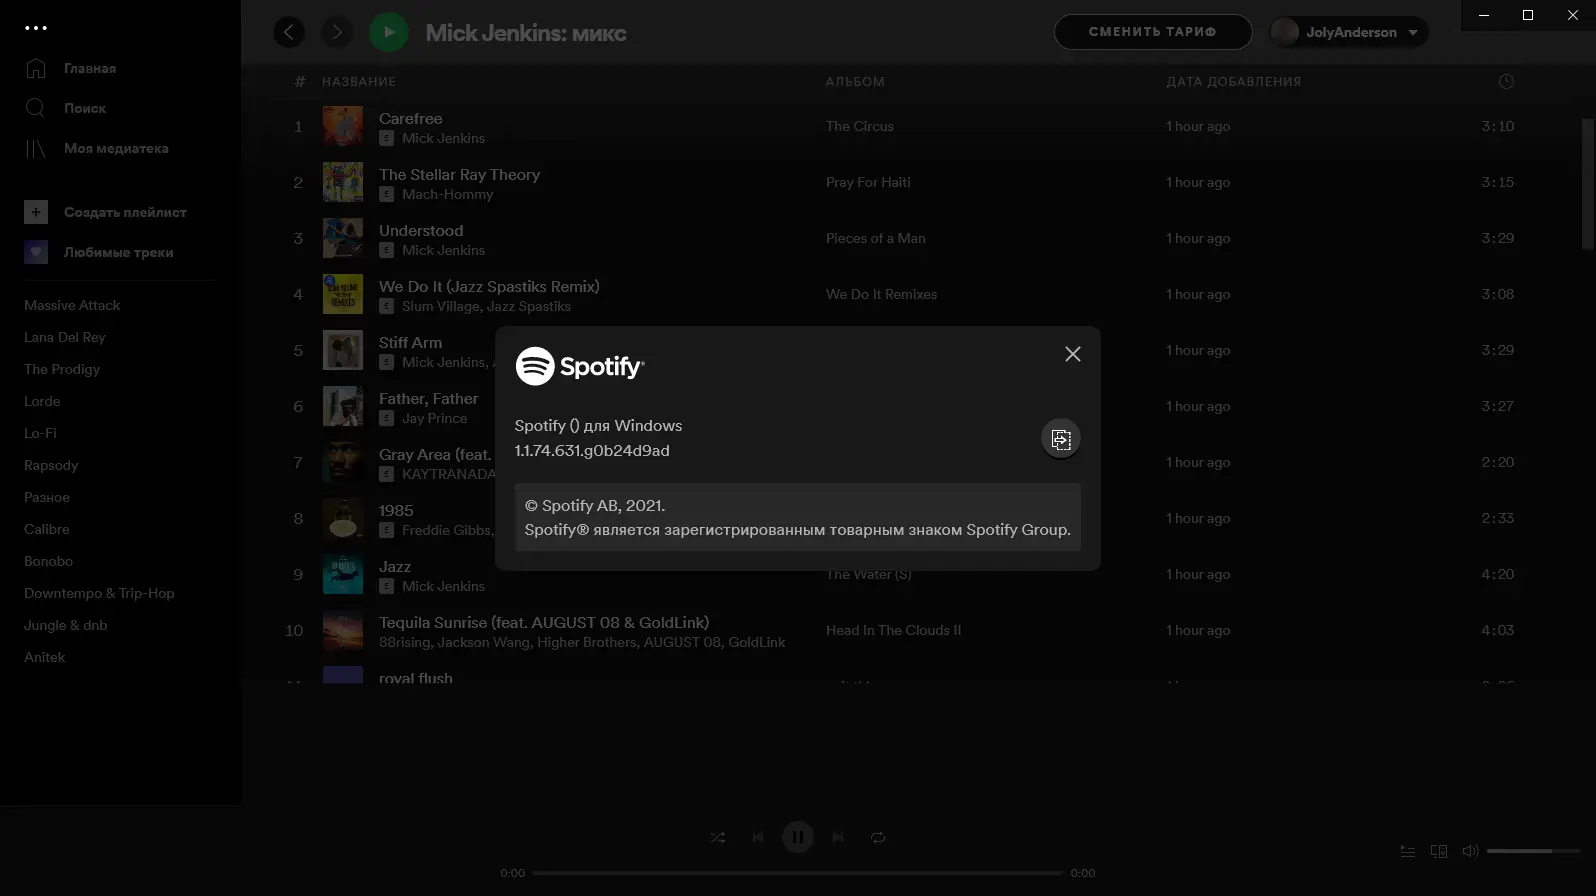Image resolution: width=1596 pixels, height=896 pixels.
Task: Open Head In The Clouds II album
Action: 893,630
